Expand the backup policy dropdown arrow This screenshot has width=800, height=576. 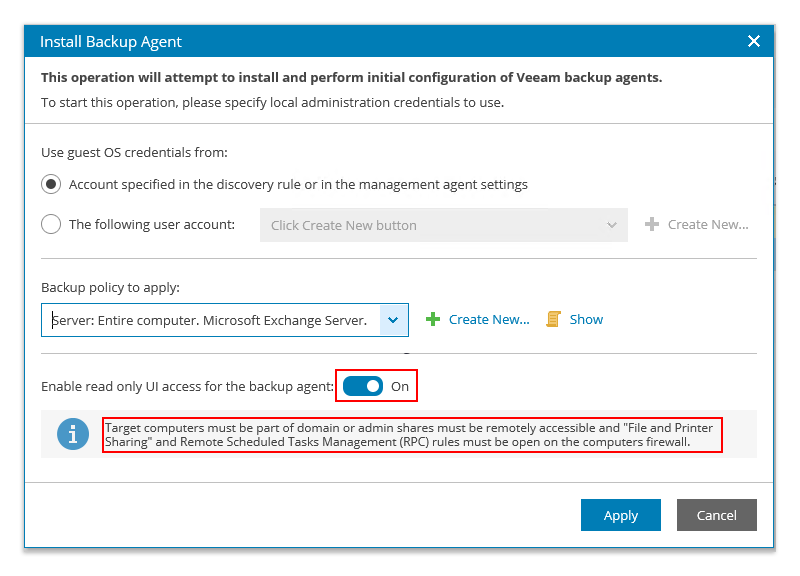click(393, 320)
